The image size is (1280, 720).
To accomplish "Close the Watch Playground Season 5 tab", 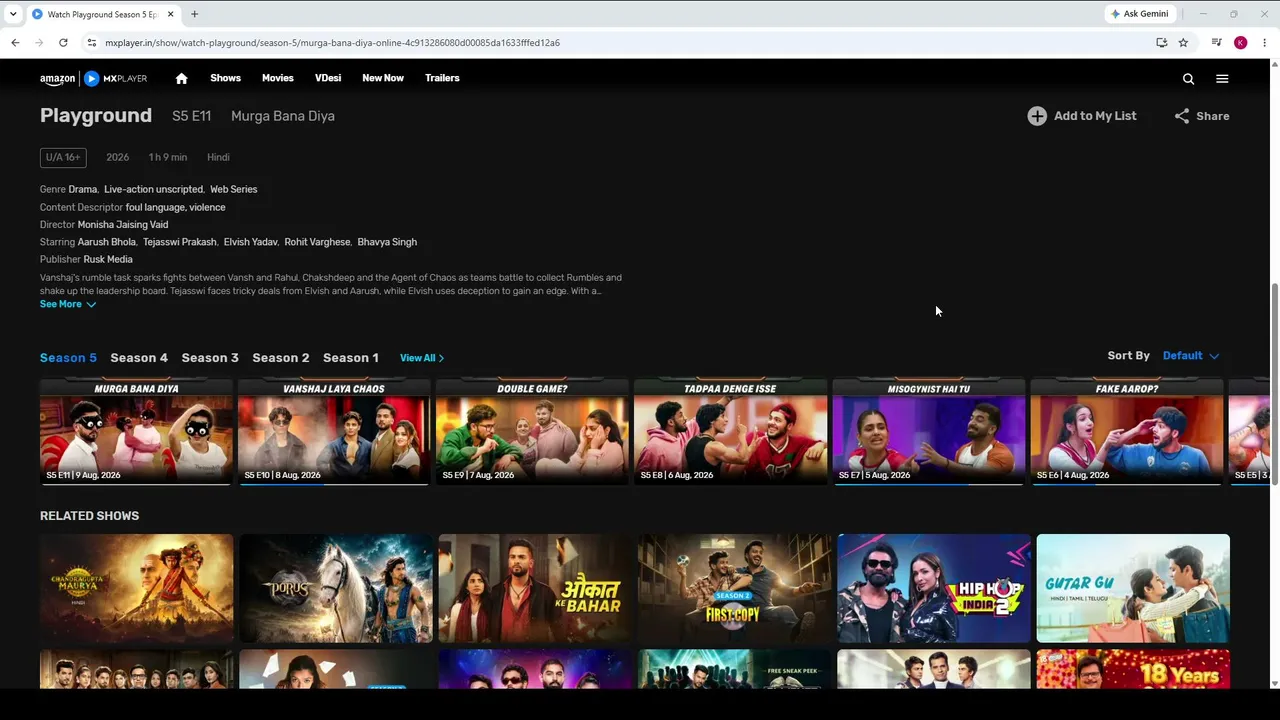I will (171, 14).
